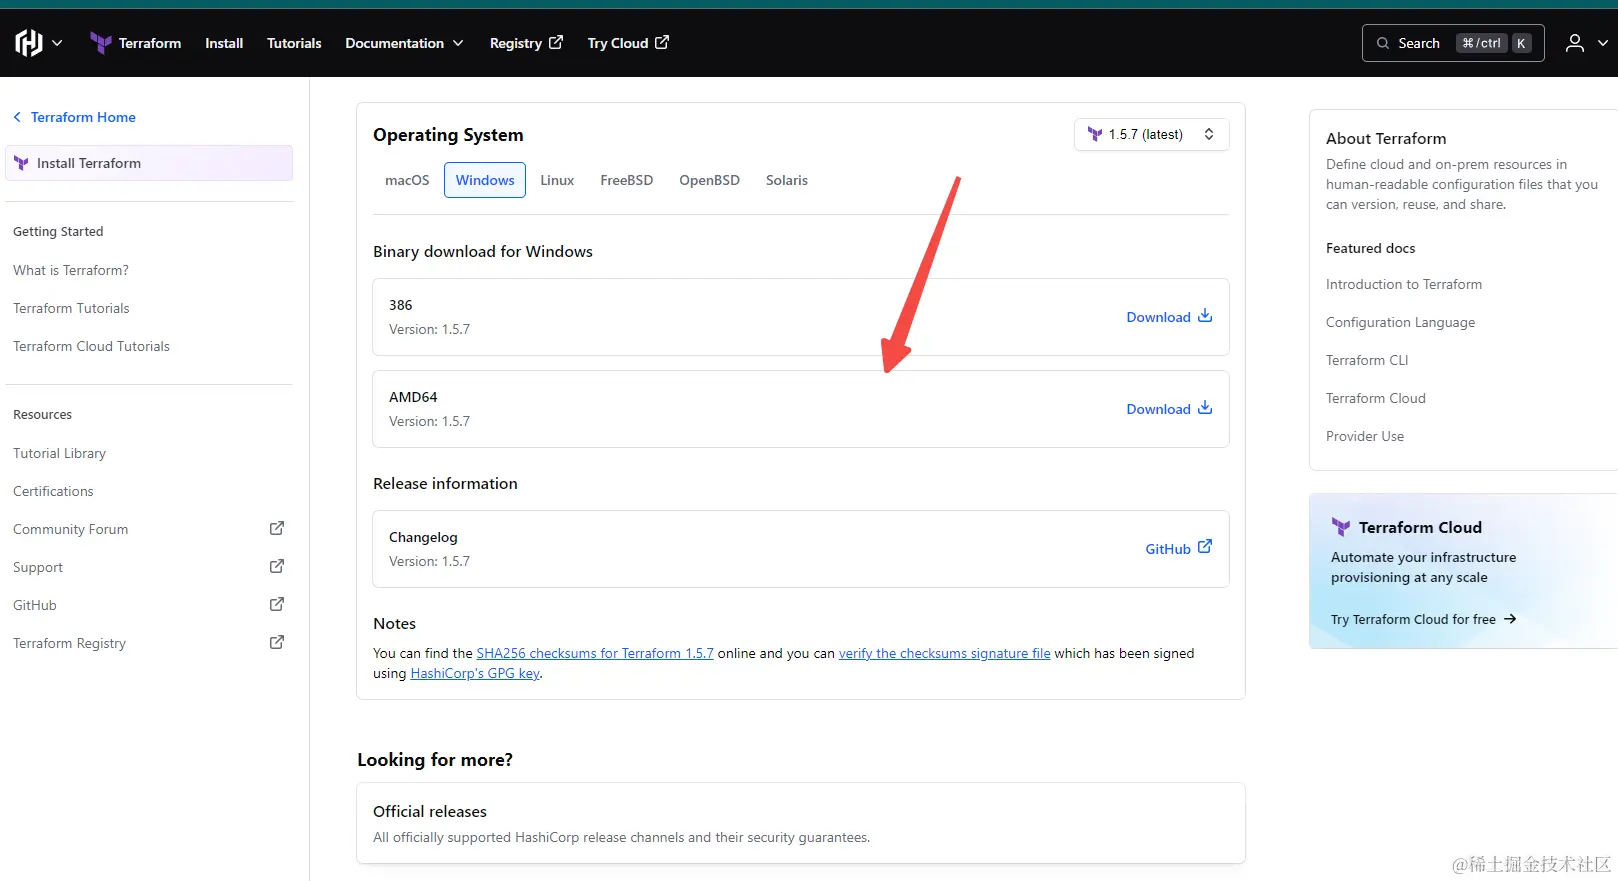Click the user account icon
1618x881 pixels.
click(1575, 43)
